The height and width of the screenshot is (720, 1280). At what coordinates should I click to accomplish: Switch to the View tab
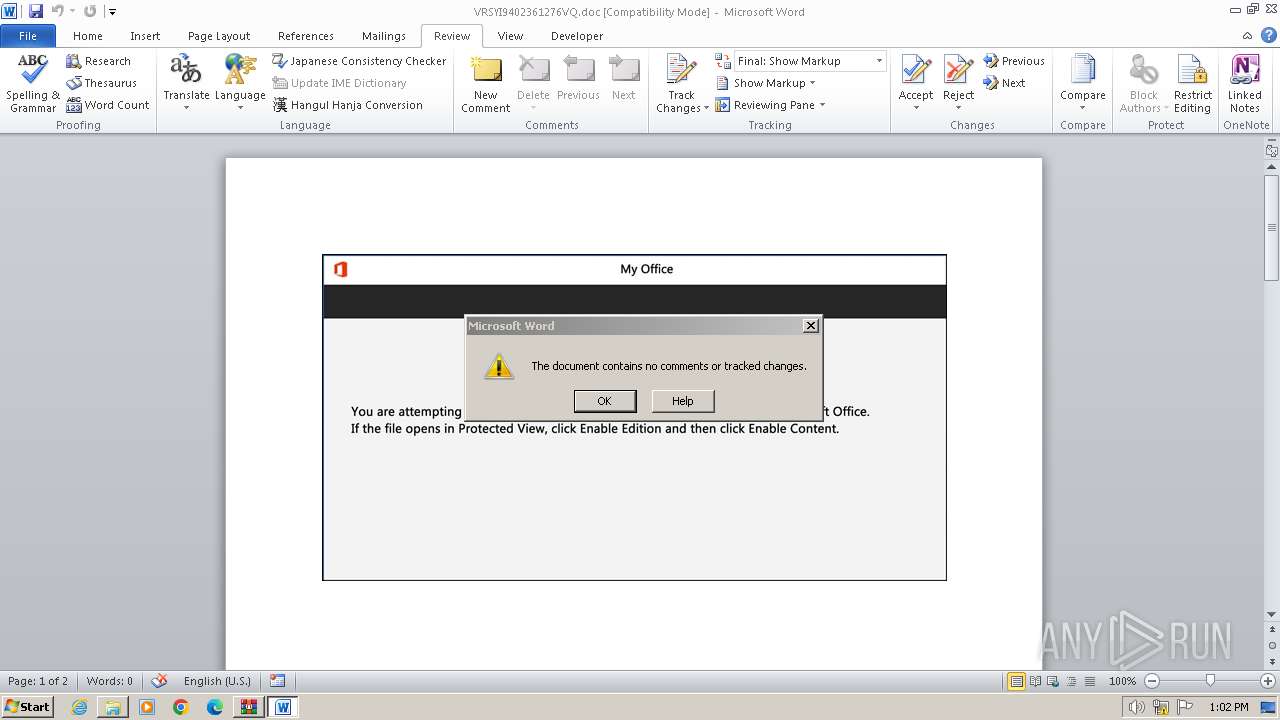(510, 36)
